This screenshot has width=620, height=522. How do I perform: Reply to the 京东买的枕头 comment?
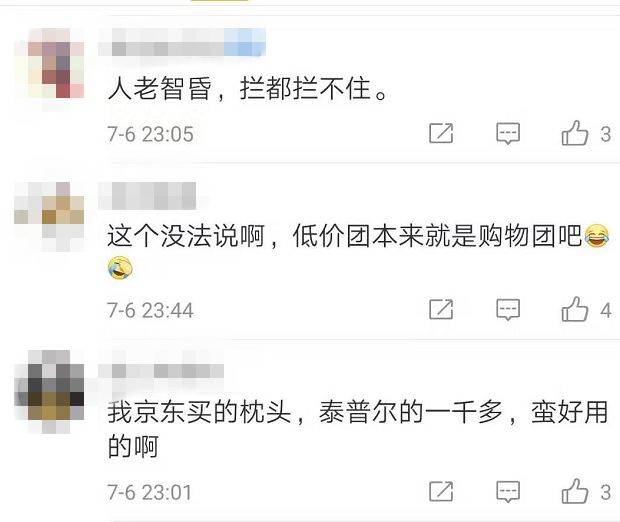point(508,492)
